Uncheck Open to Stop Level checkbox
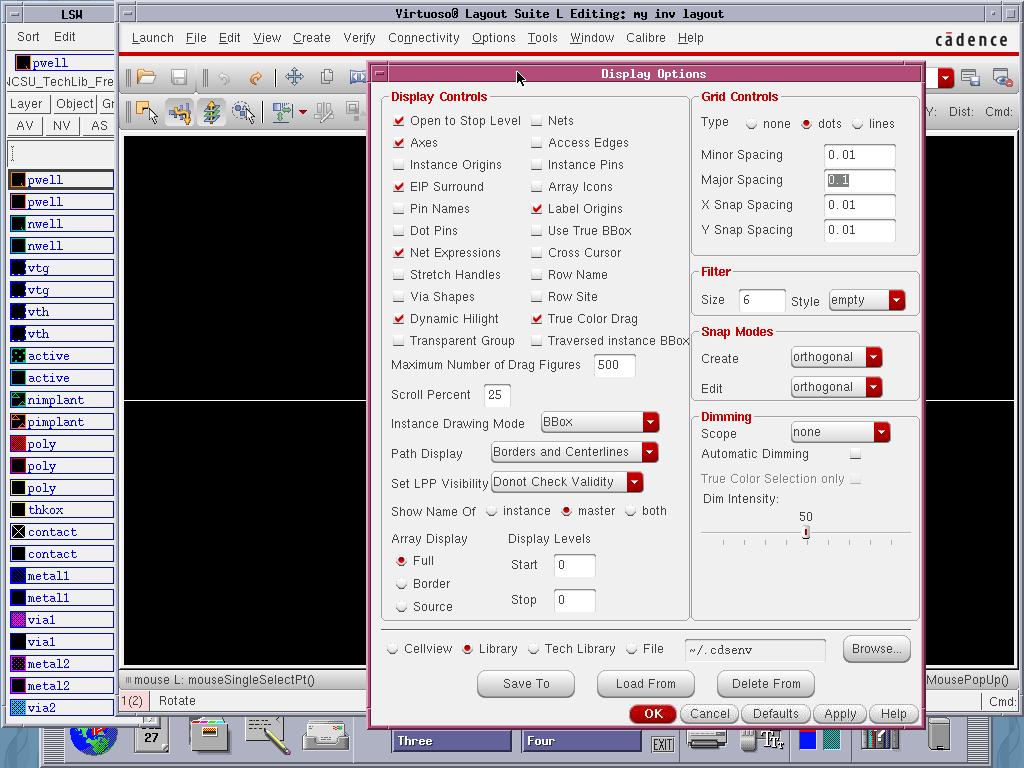The image size is (1024, 768). 399,121
